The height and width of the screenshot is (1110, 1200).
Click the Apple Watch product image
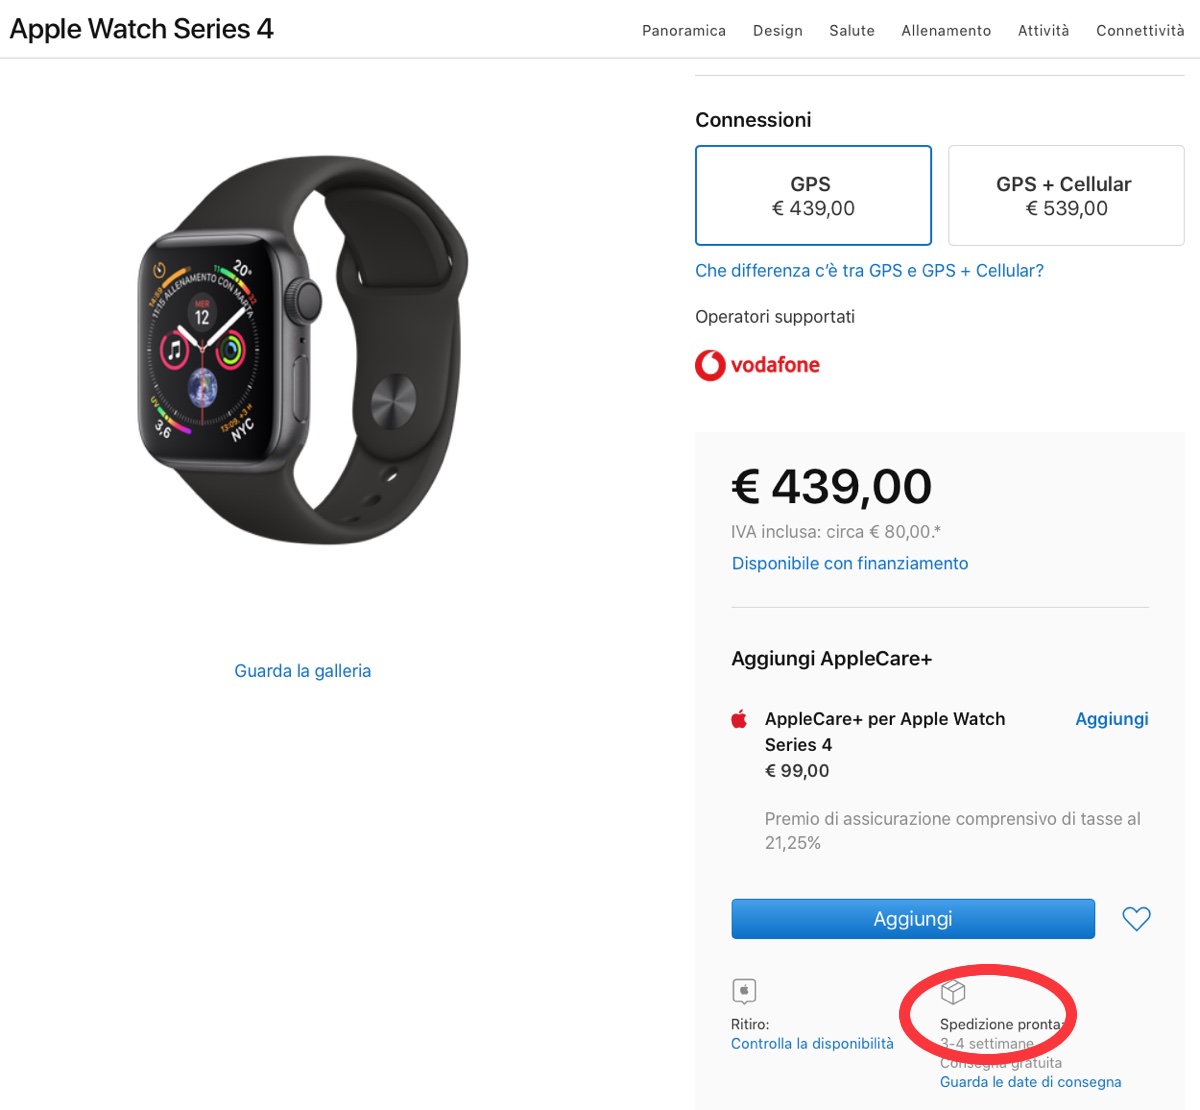[x=302, y=350]
